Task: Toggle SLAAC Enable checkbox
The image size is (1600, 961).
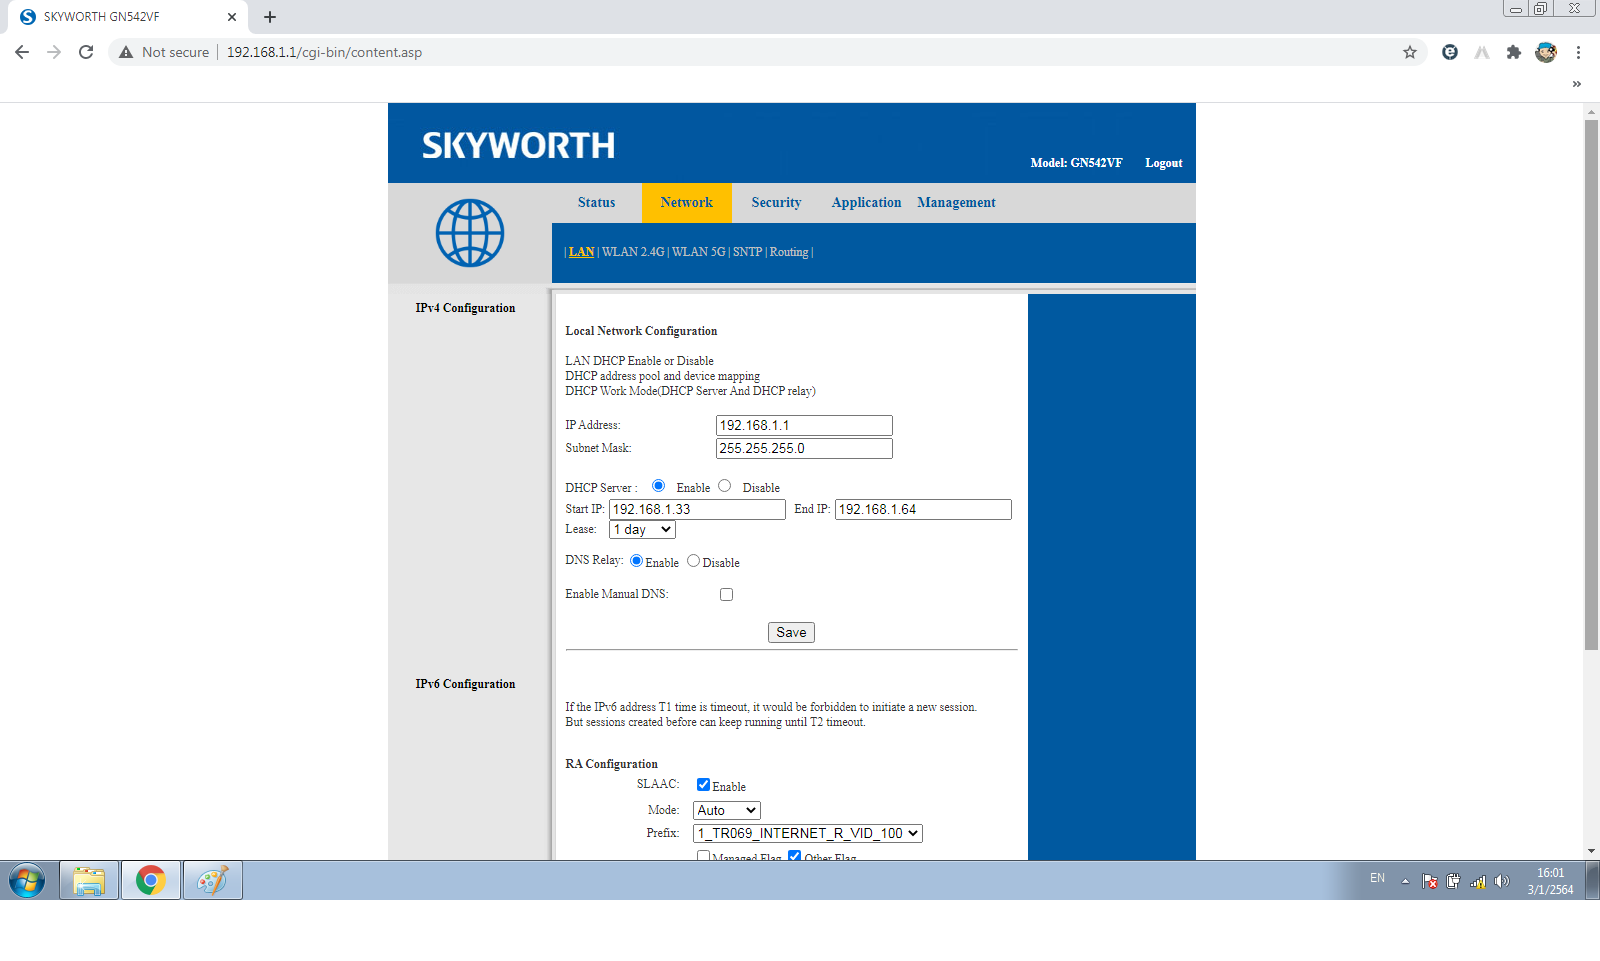Action: coord(704,785)
